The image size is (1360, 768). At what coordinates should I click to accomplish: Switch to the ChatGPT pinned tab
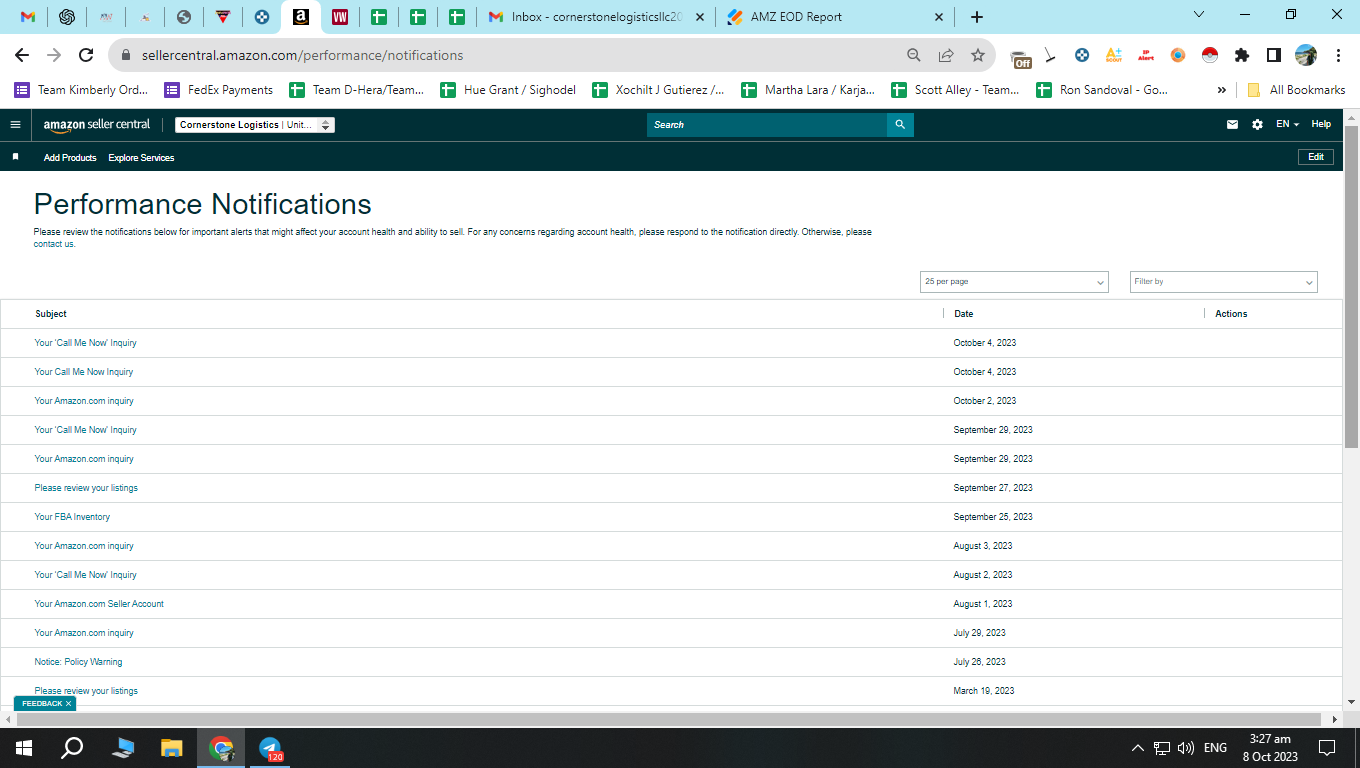click(x=67, y=17)
